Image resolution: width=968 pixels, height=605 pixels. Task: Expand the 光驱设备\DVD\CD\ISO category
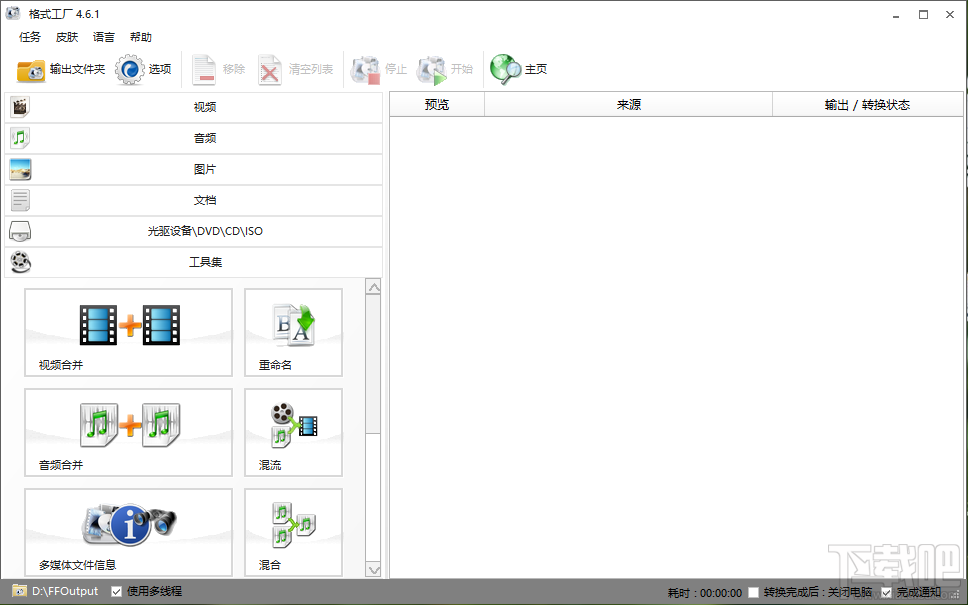click(x=194, y=231)
